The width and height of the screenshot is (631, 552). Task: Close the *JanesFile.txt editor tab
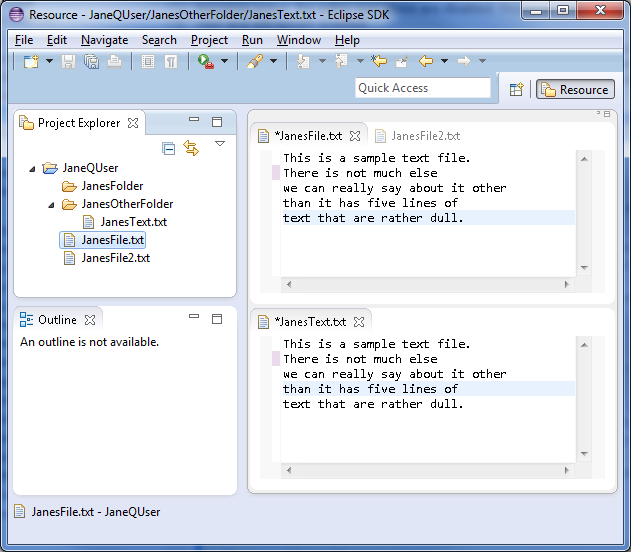pyautogui.click(x=355, y=136)
